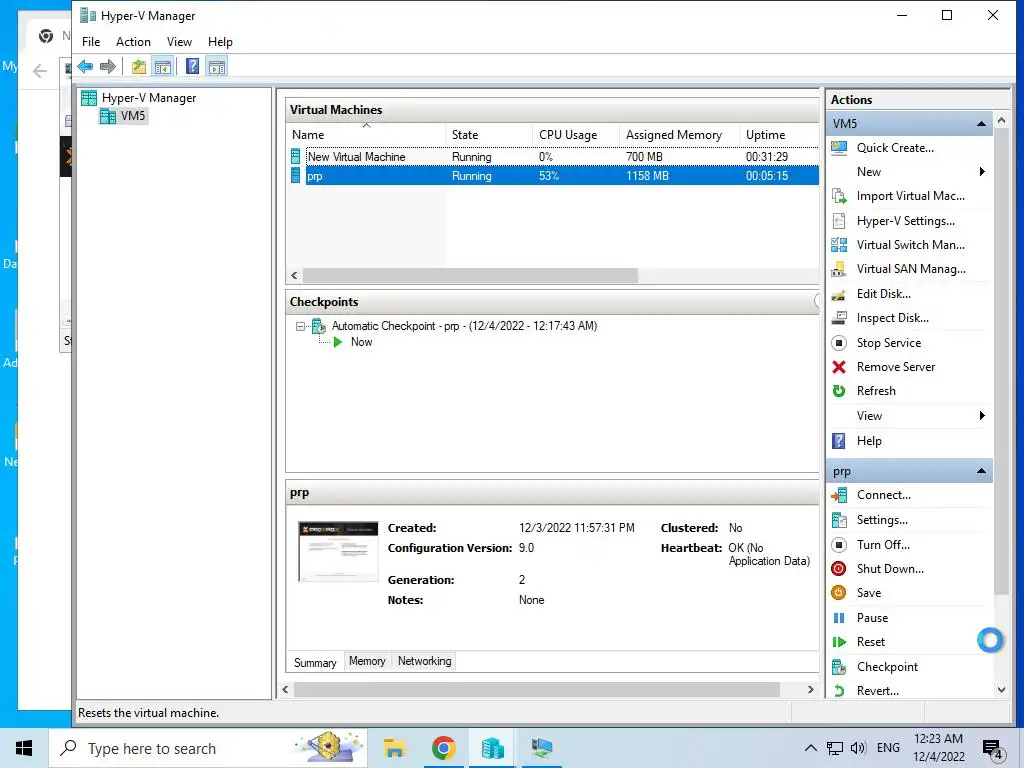The width and height of the screenshot is (1024, 768).
Task: Click red Shut Down icon
Action: (839, 569)
